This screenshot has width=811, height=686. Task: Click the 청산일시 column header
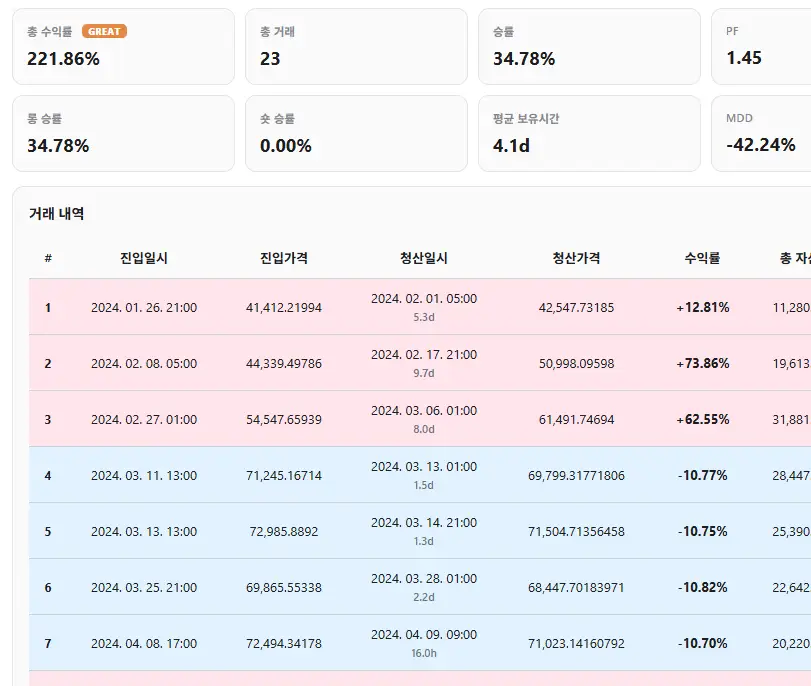click(424, 258)
